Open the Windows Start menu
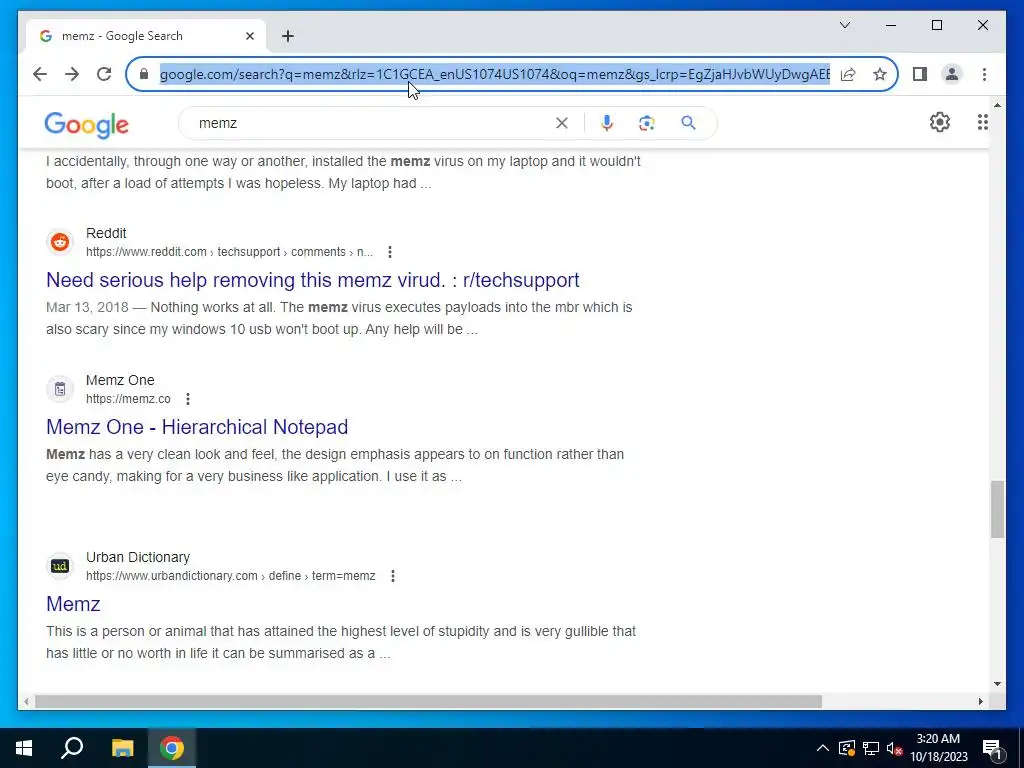1024x768 pixels. click(x=24, y=748)
